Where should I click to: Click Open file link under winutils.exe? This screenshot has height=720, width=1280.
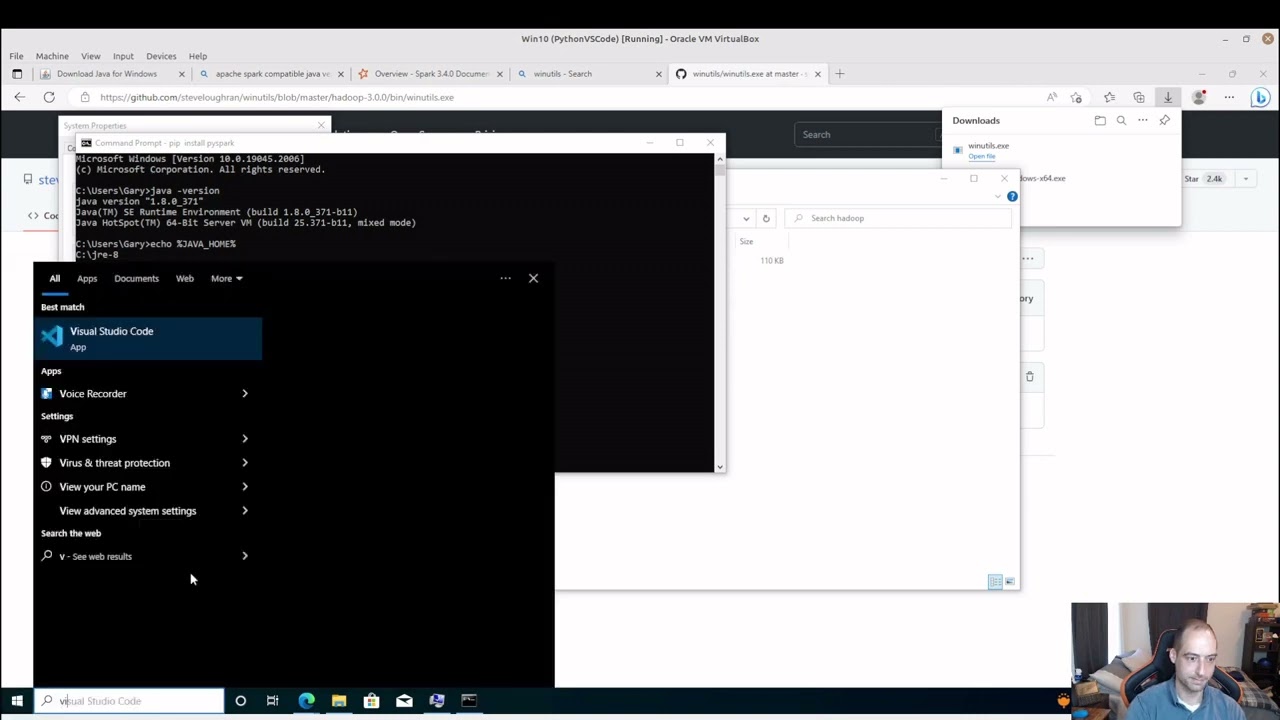coord(981,157)
